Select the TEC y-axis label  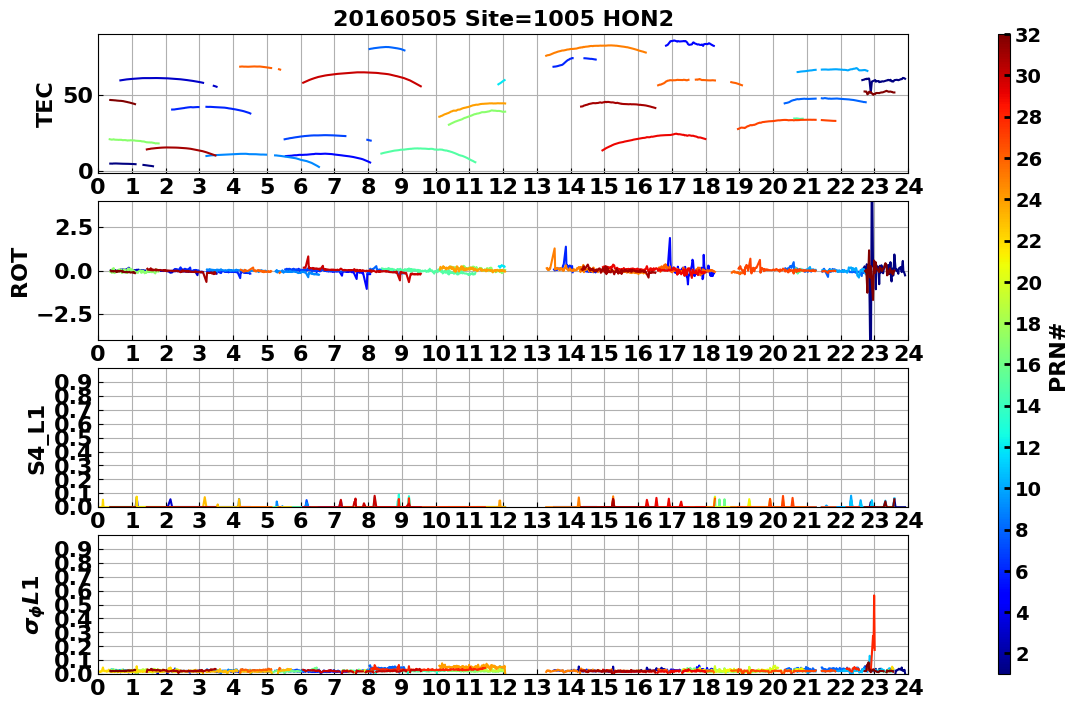click(x=44, y=104)
